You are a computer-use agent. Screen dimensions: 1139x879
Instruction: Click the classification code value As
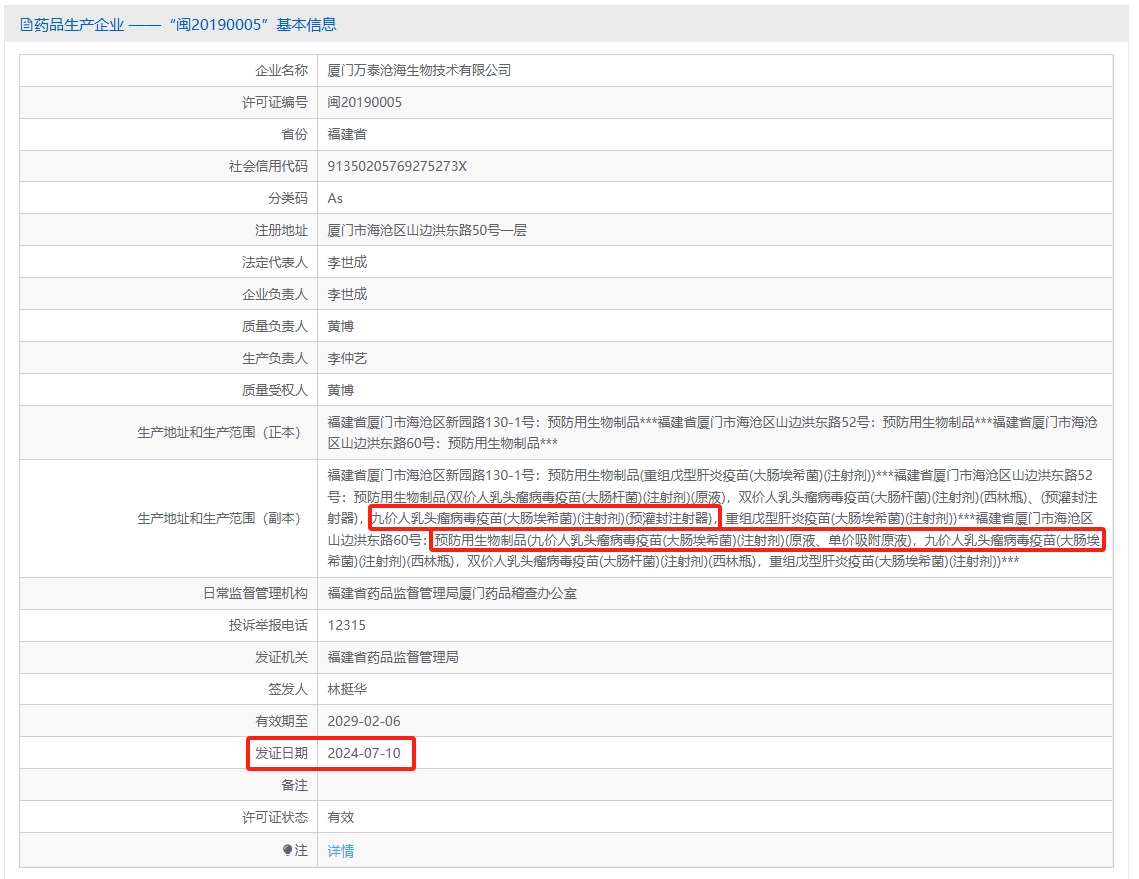(335, 198)
